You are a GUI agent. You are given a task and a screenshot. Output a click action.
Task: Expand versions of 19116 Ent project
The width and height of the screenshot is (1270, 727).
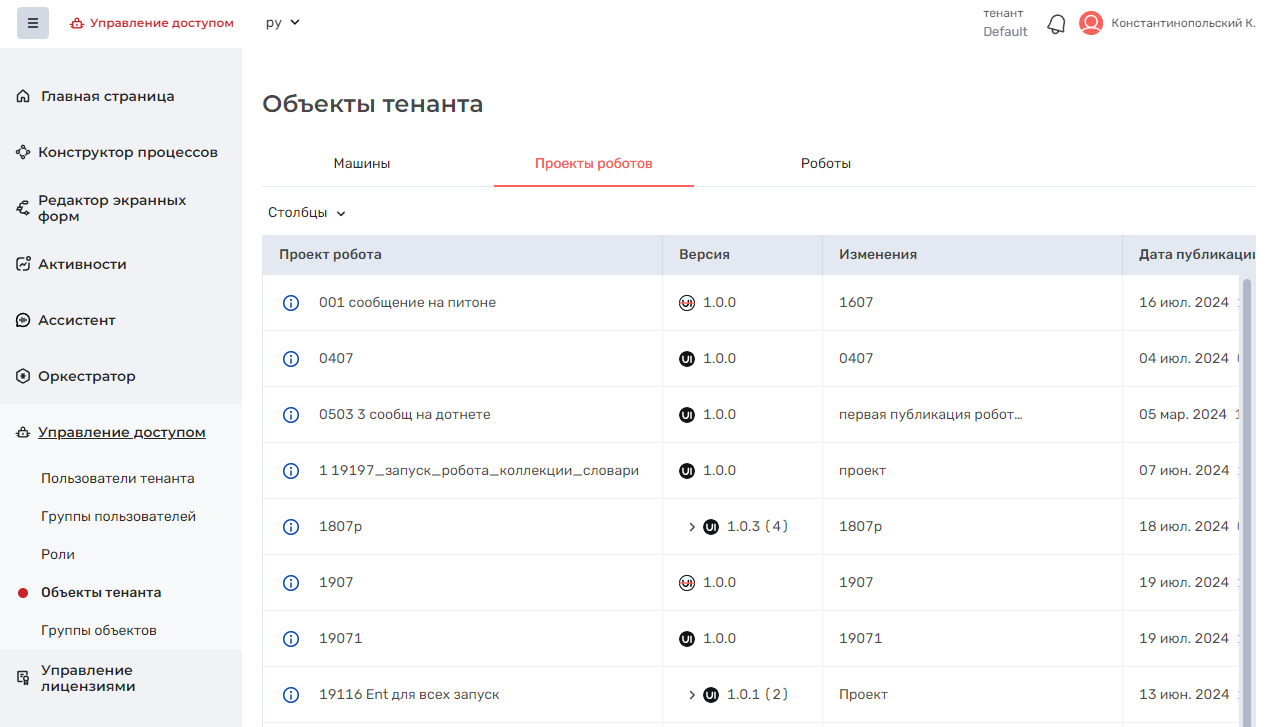point(692,695)
